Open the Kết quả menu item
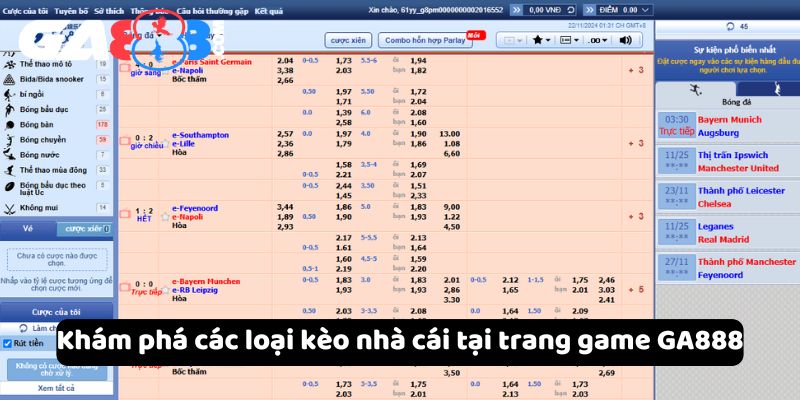The height and width of the screenshot is (400, 800). pos(268,11)
